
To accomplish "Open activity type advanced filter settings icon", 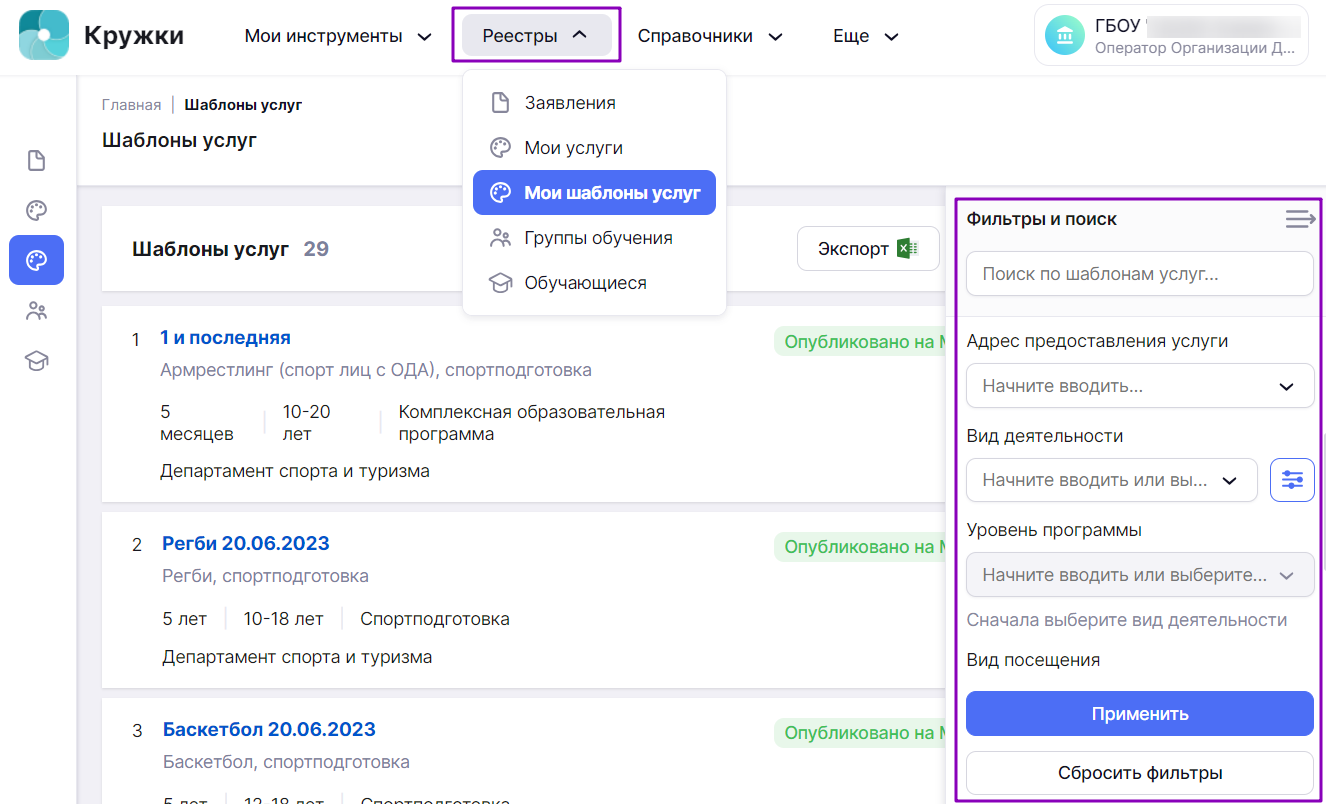I will pos(1292,480).
